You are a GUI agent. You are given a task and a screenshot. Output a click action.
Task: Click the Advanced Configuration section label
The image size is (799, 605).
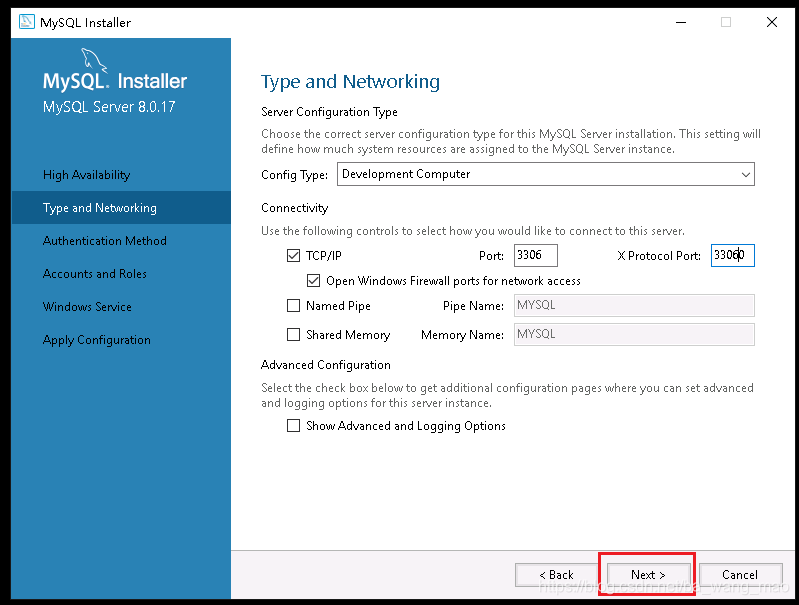pyautogui.click(x=326, y=365)
